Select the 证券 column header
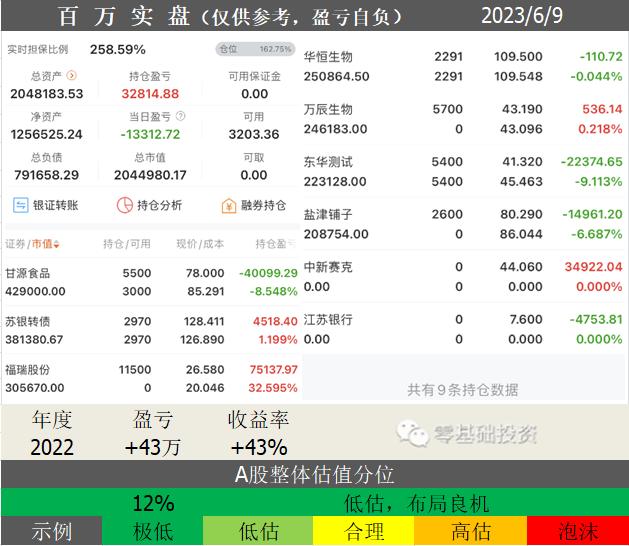This screenshot has height=546, width=629. (15, 244)
